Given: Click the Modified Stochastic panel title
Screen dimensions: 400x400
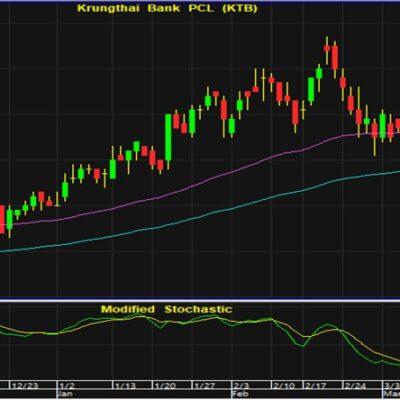Looking at the screenshot, I should pos(166,309).
